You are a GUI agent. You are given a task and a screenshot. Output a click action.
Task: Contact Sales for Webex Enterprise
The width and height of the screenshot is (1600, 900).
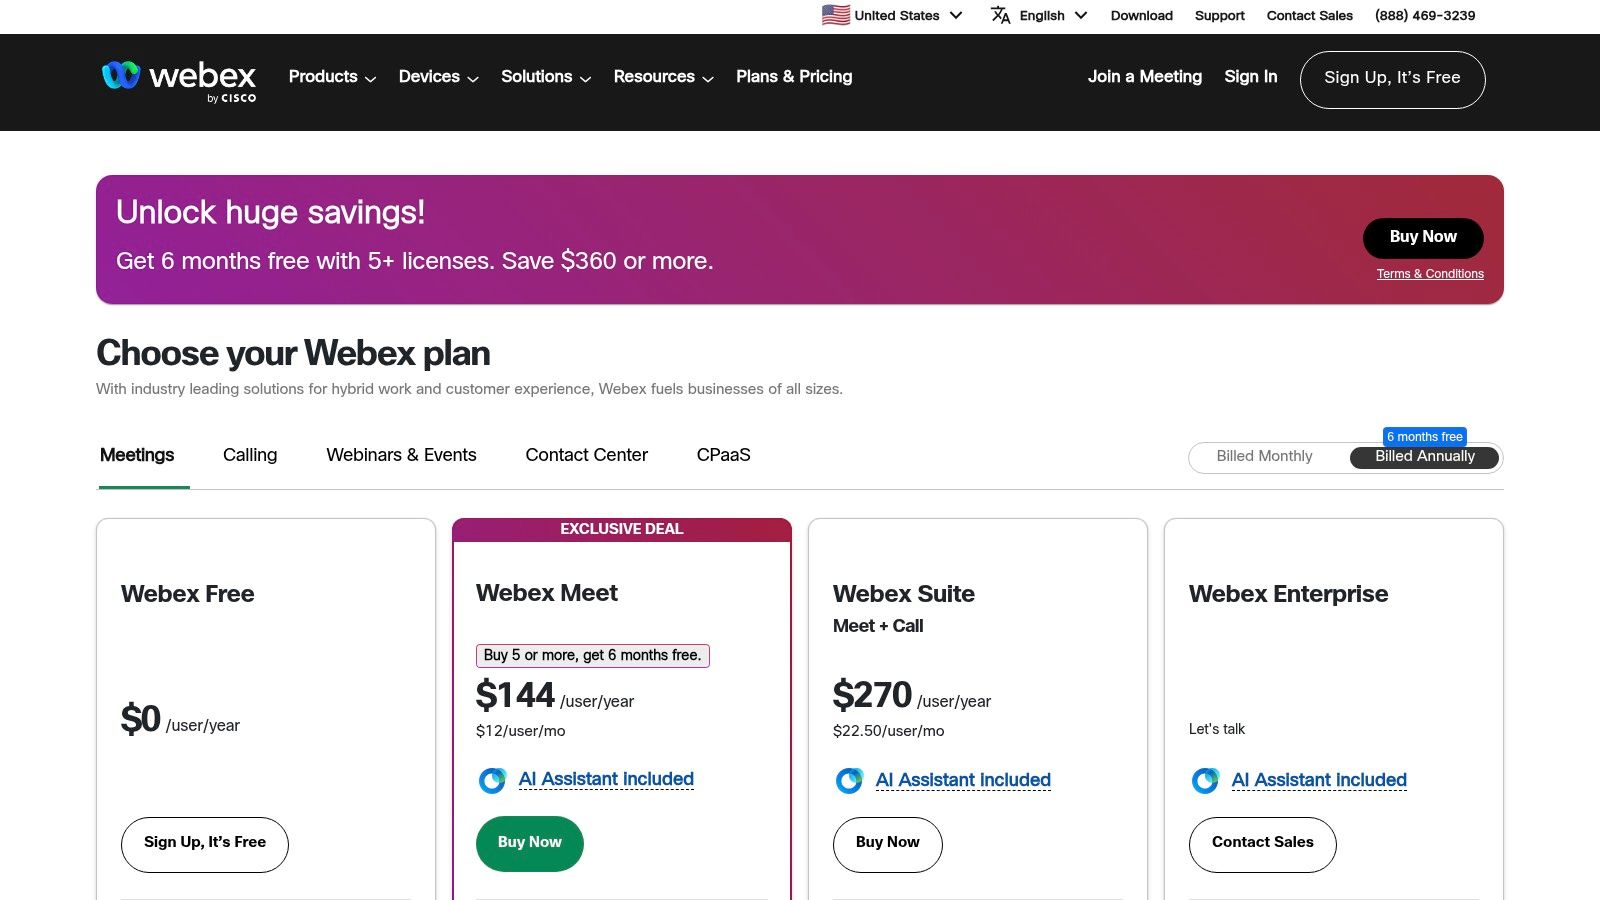click(1262, 843)
